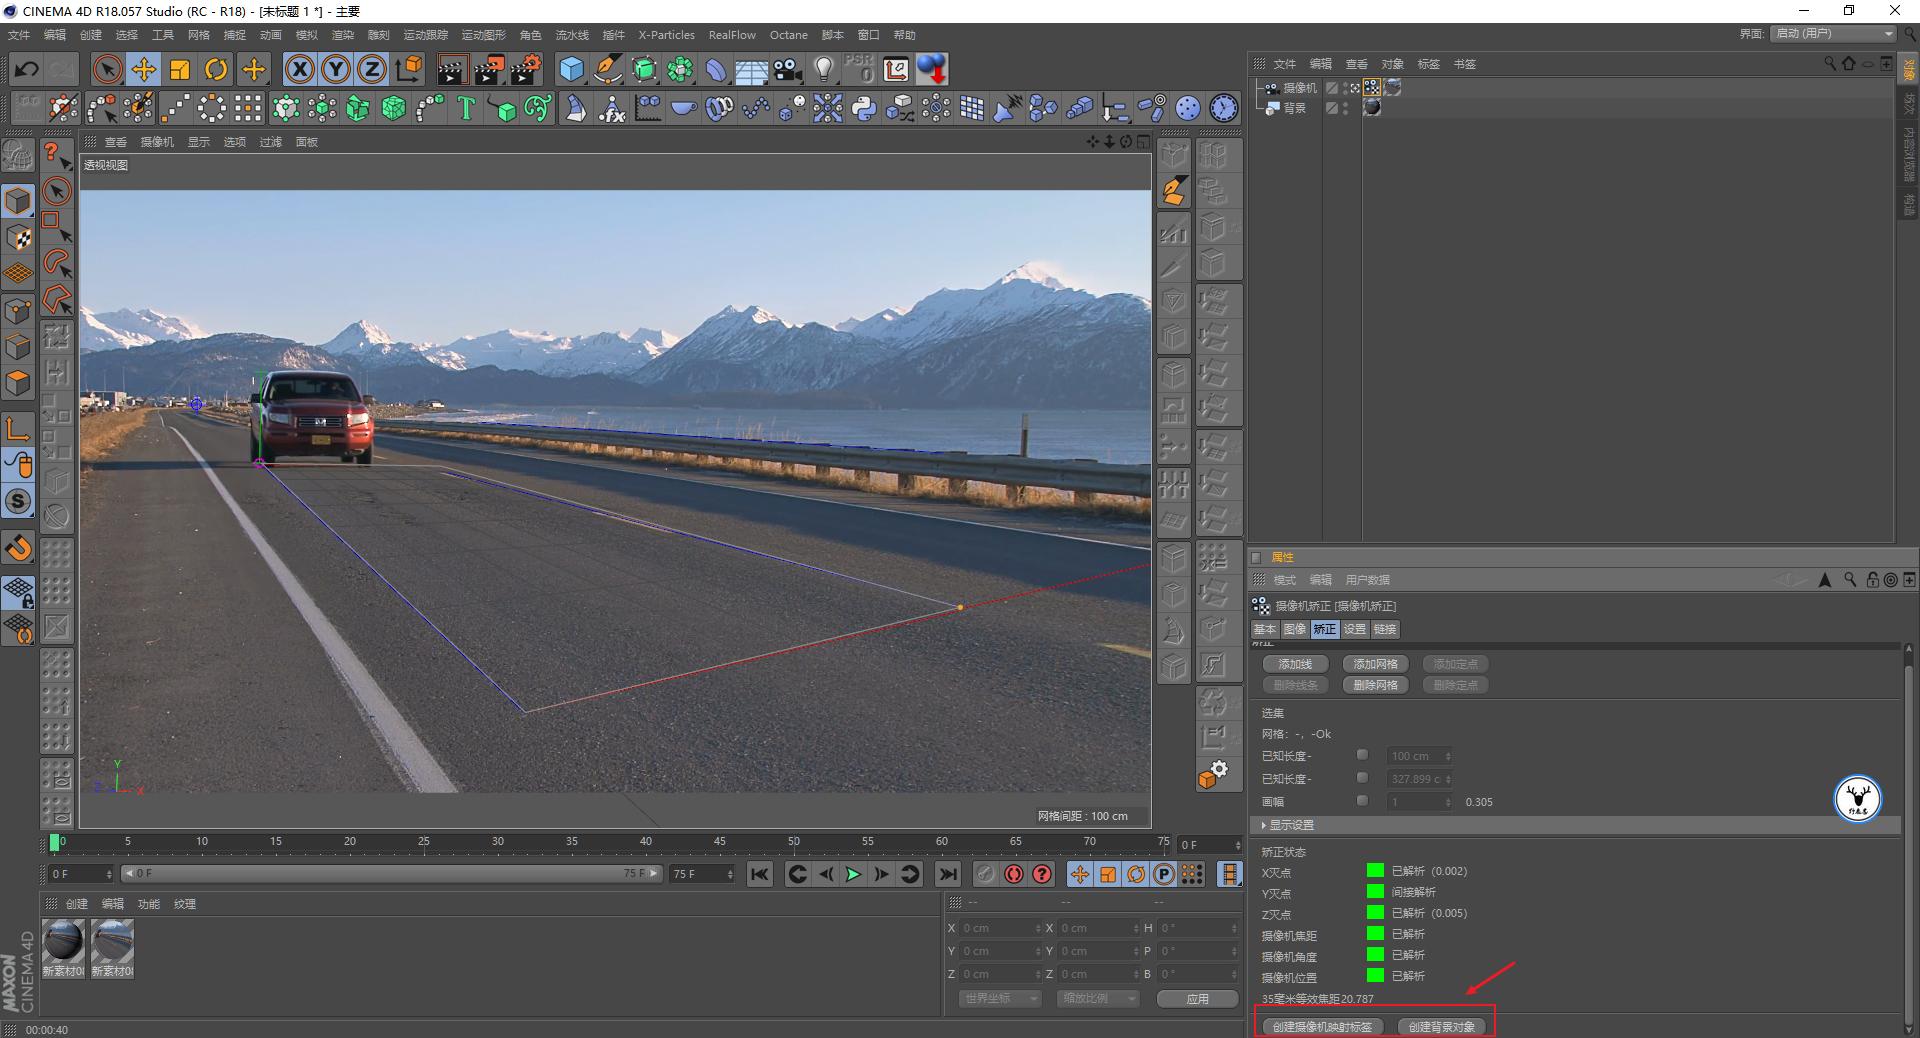Open the 世界坐标 coordinate dropdown
Viewport: 1920px width, 1038px height.
999,998
